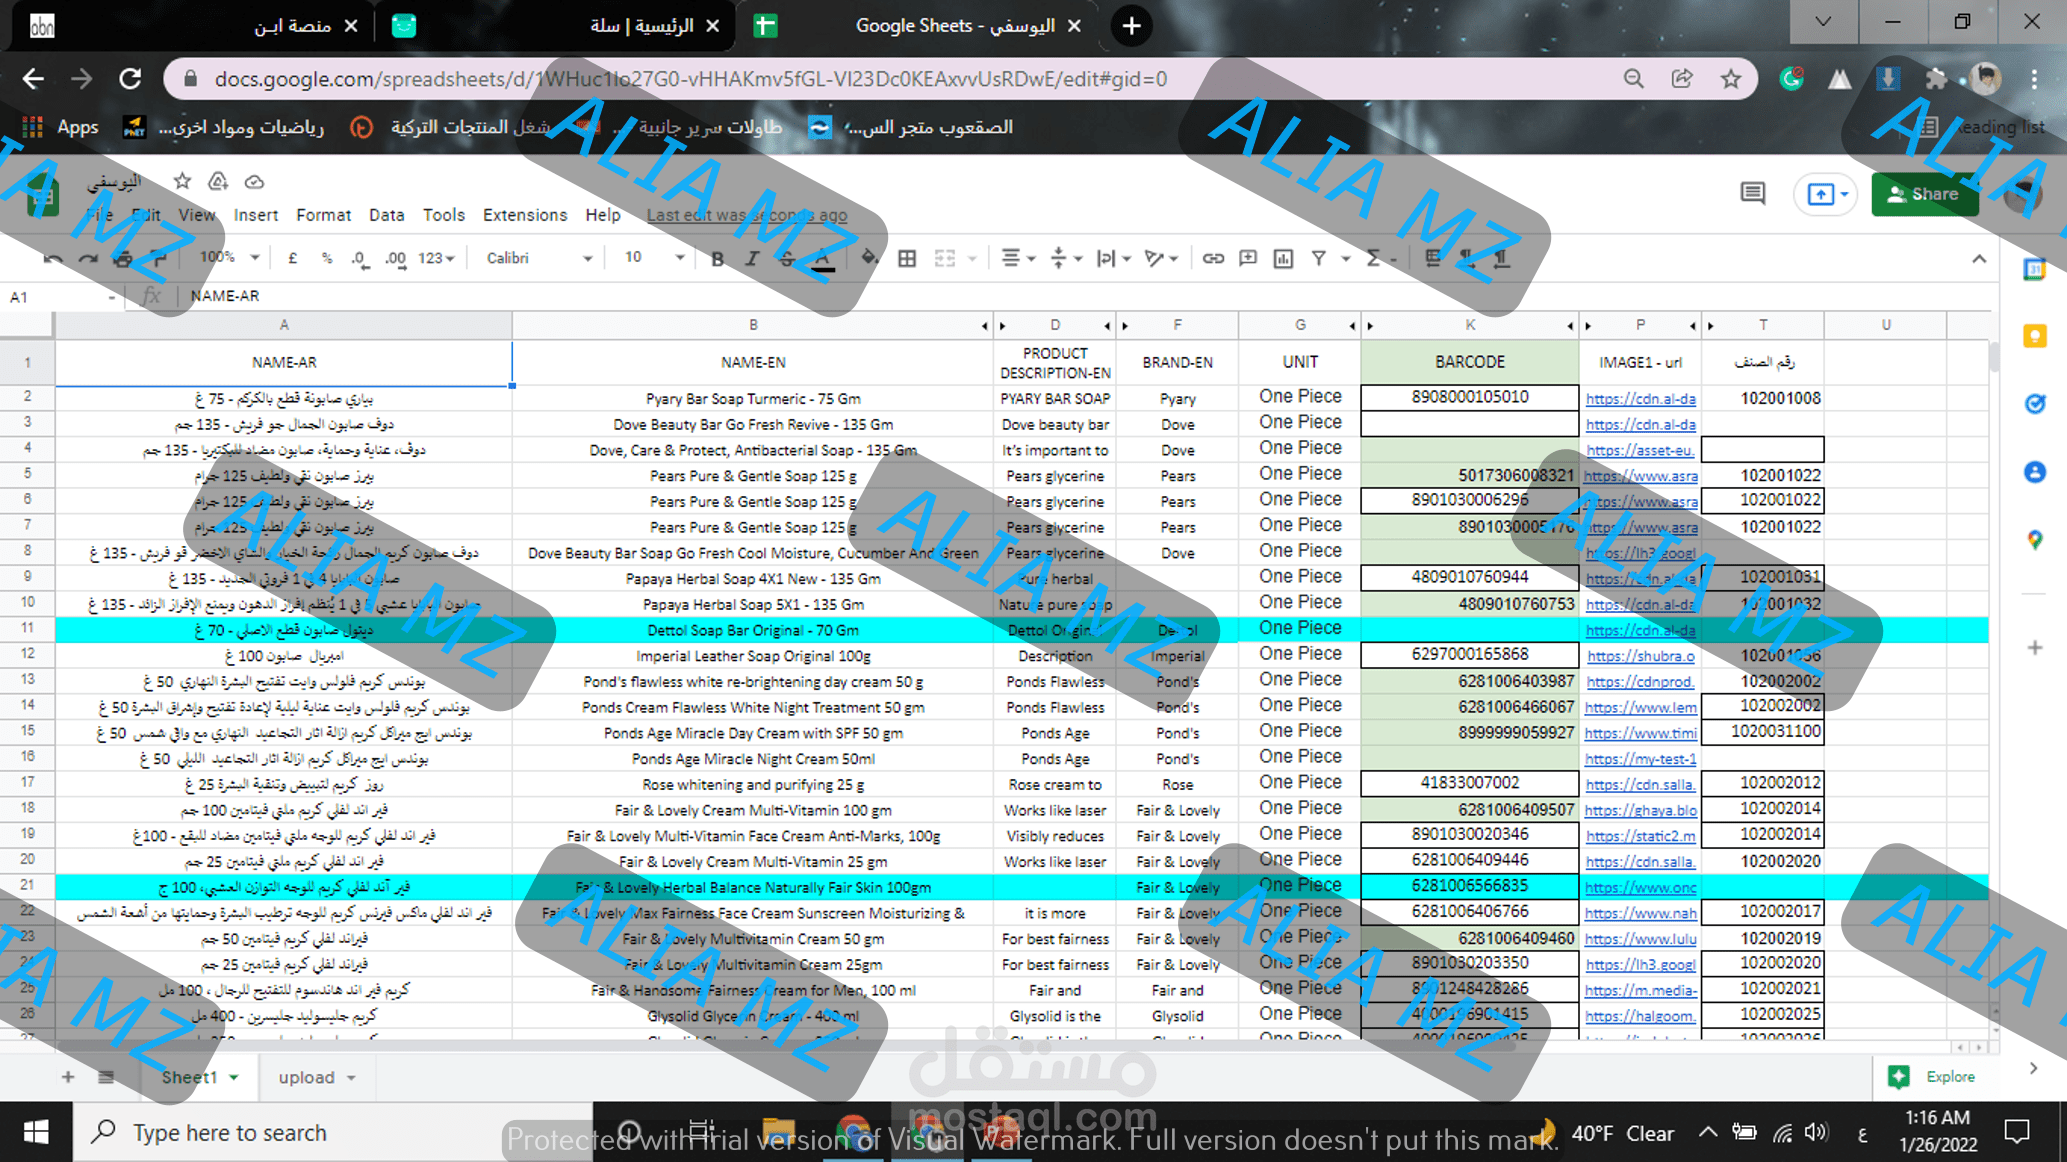This screenshot has height=1162, width=2067.
Task: Click the fill color paint bucket
Action: pos(869,258)
